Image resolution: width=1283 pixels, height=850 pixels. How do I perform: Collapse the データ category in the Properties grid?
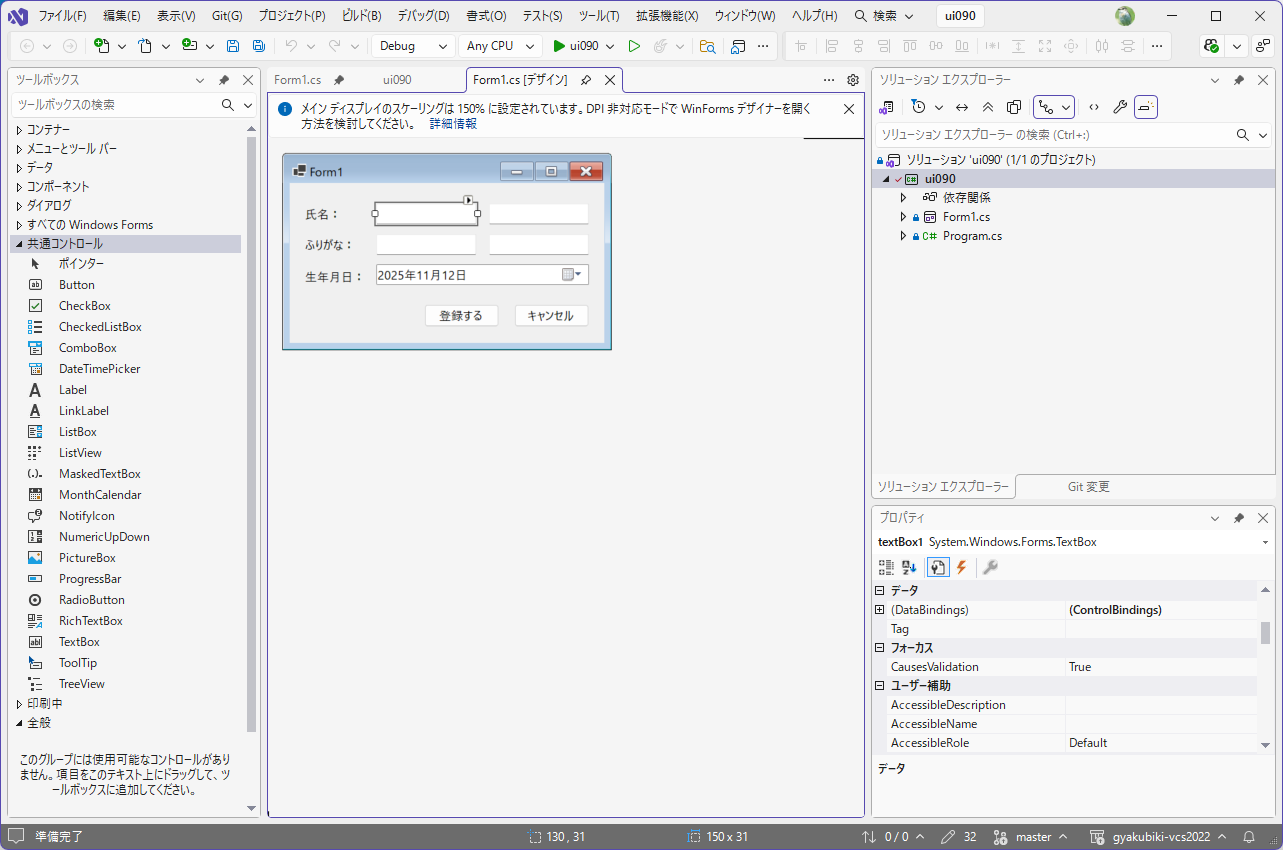[x=880, y=590]
